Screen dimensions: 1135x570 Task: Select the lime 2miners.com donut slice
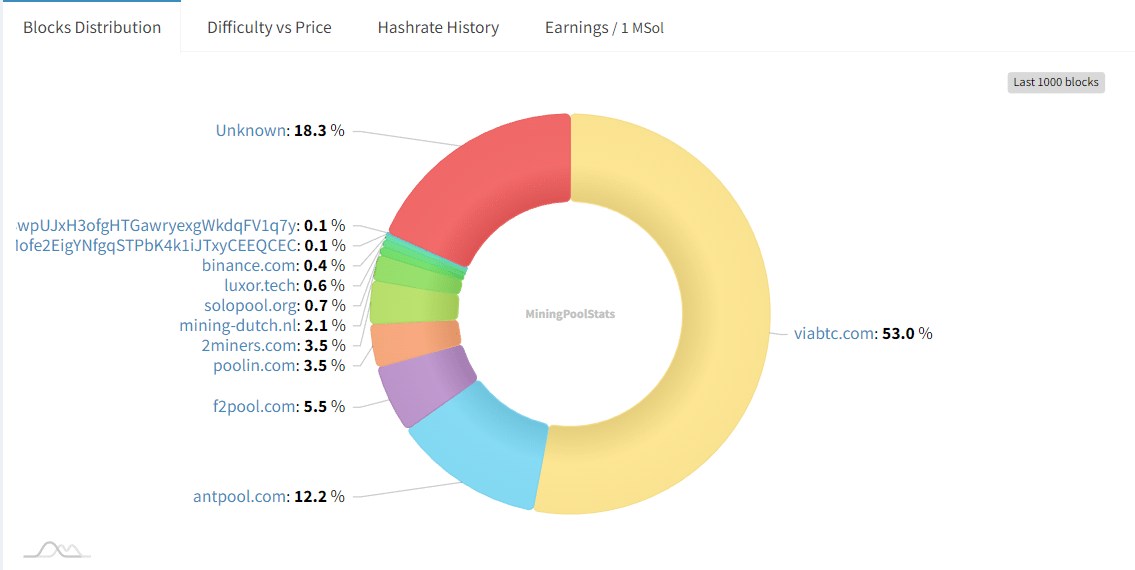point(413,302)
